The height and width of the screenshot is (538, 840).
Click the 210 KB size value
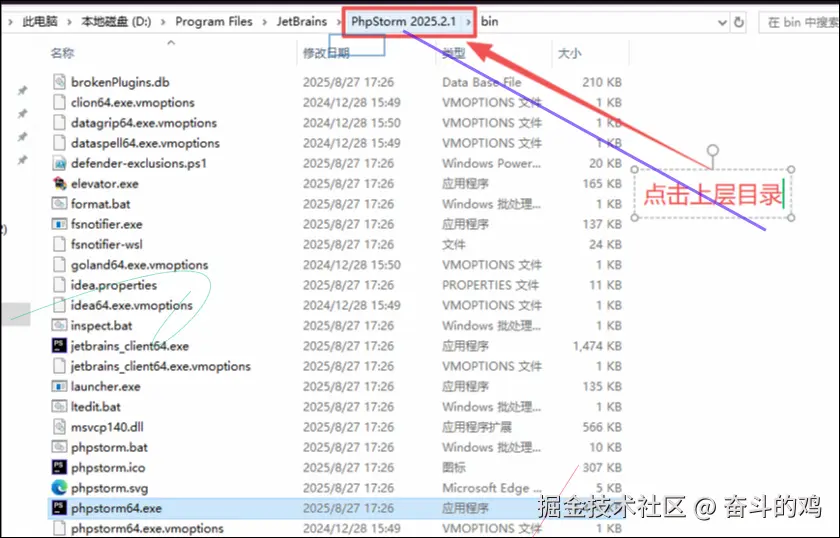(x=602, y=82)
